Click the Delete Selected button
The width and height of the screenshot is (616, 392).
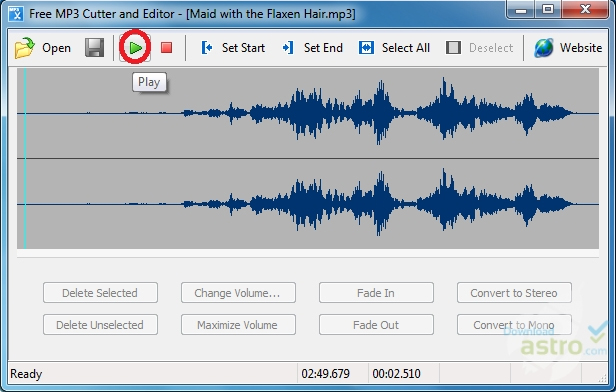pyautogui.click(x=100, y=293)
